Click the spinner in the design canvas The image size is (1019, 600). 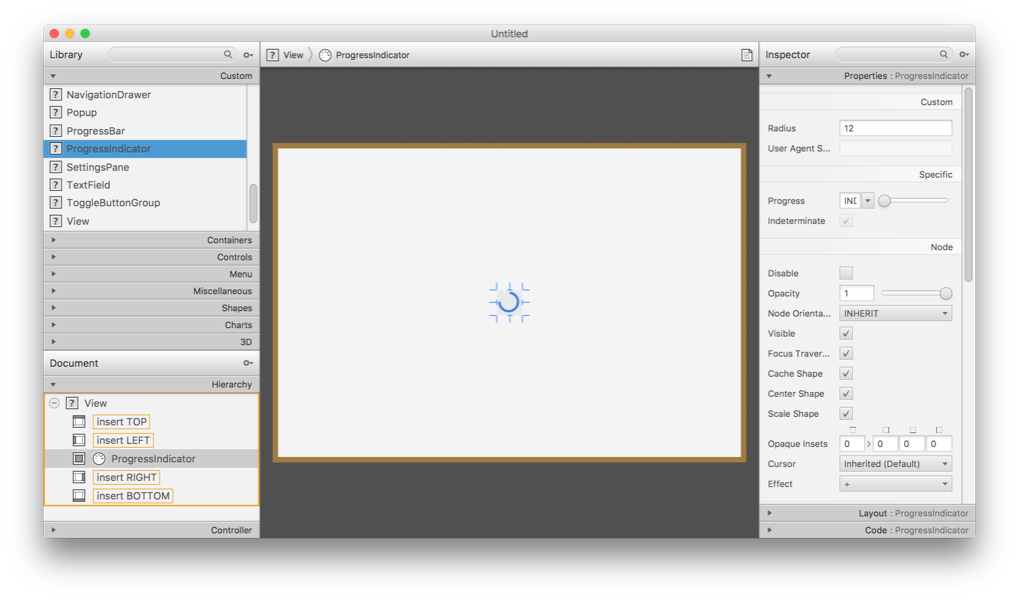pyautogui.click(x=509, y=302)
